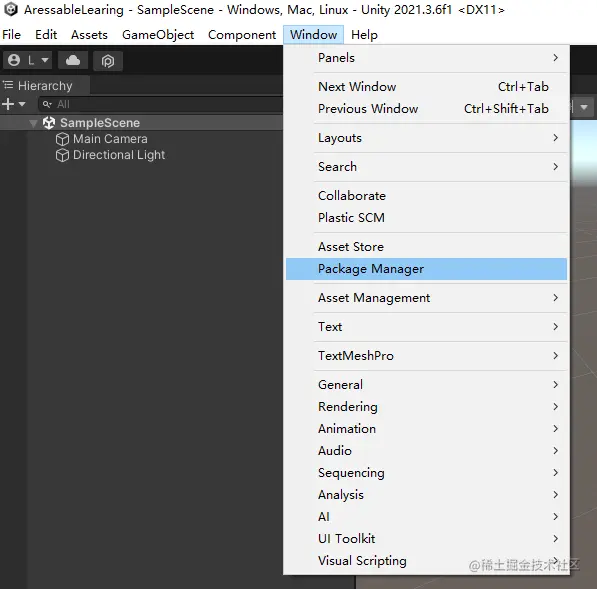This screenshot has width=597, height=589.
Task: Open the Component menu
Action: click(x=242, y=35)
